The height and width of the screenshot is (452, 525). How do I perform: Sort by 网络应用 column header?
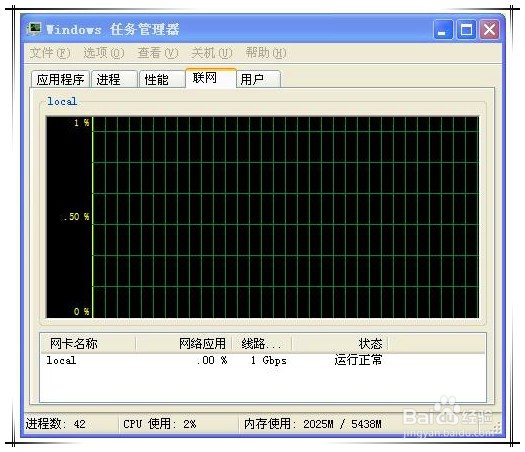(x=184, y=344)
